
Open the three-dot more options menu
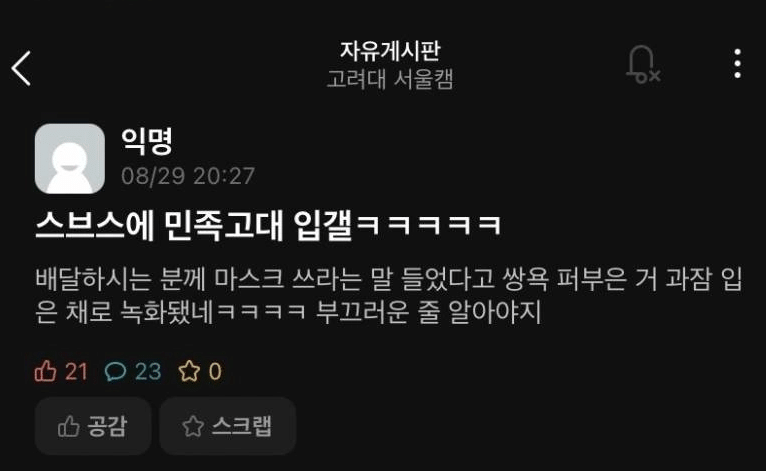click(738, 64)
